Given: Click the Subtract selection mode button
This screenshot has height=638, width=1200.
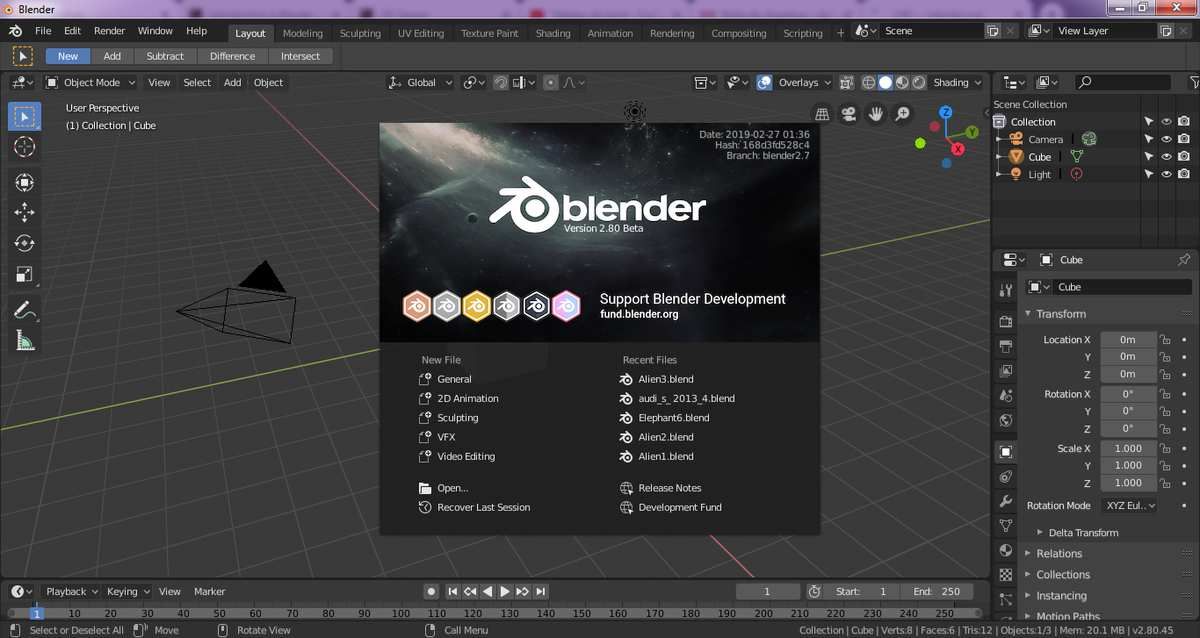Looking at the screenshot, I should pyautogui.click(x=165, y=57).
